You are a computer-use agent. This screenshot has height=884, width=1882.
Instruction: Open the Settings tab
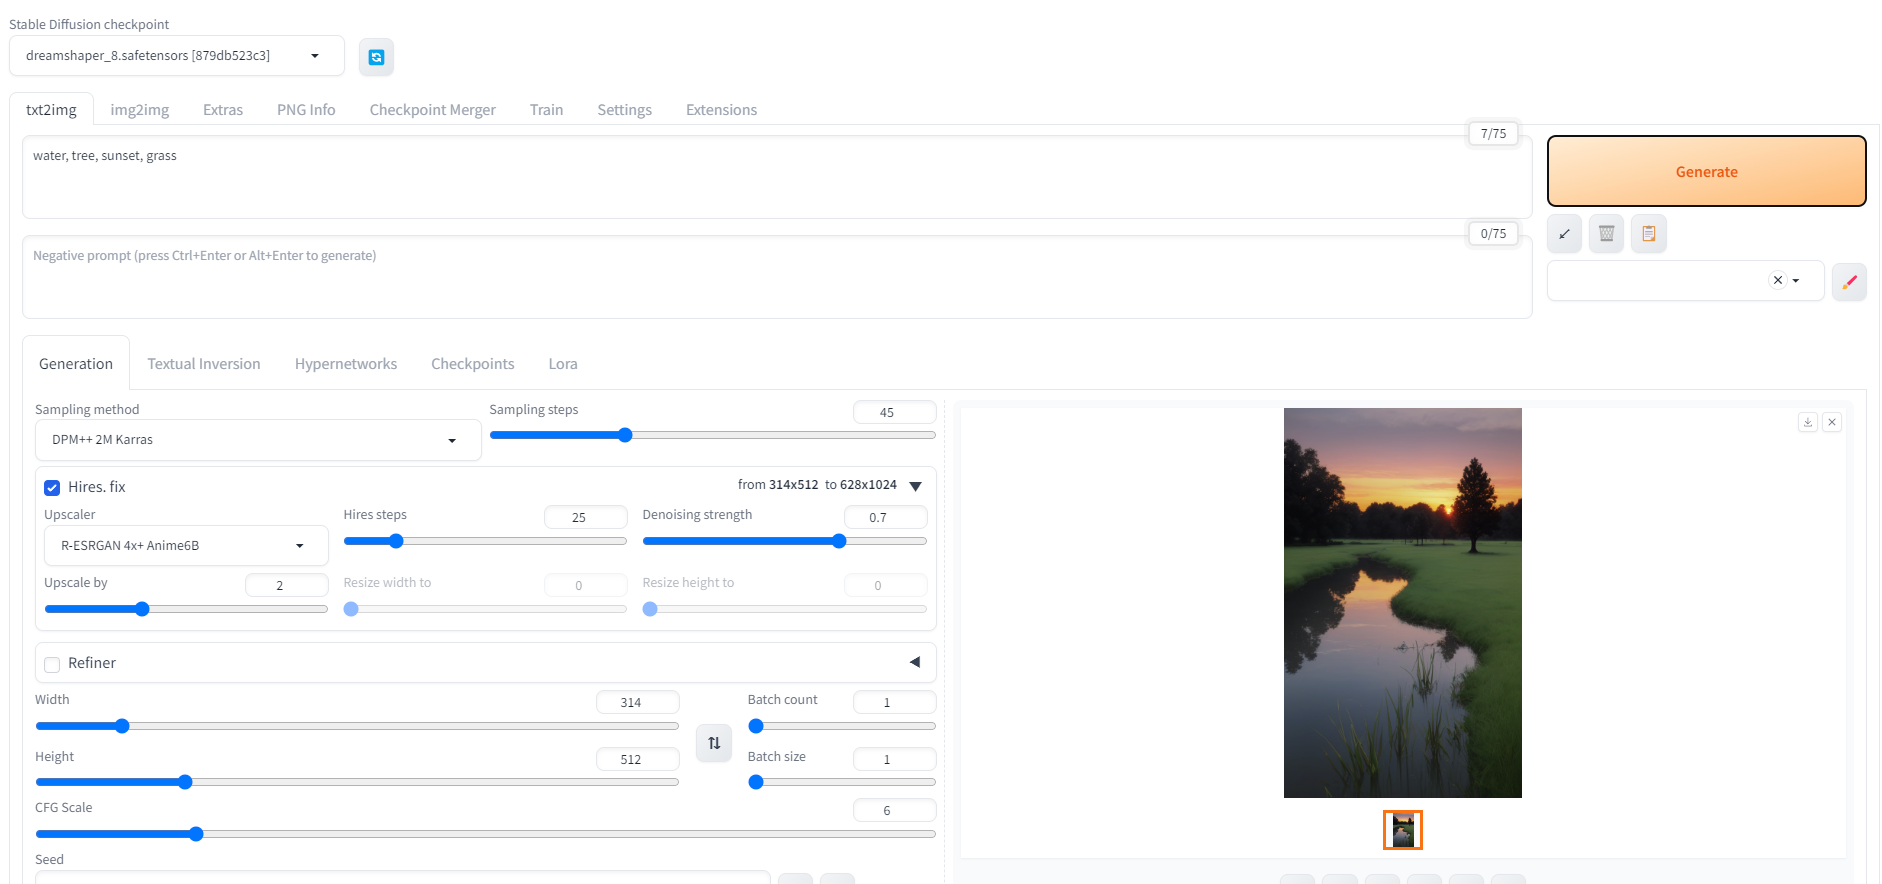pyautogui.click(x=625, y=110)
